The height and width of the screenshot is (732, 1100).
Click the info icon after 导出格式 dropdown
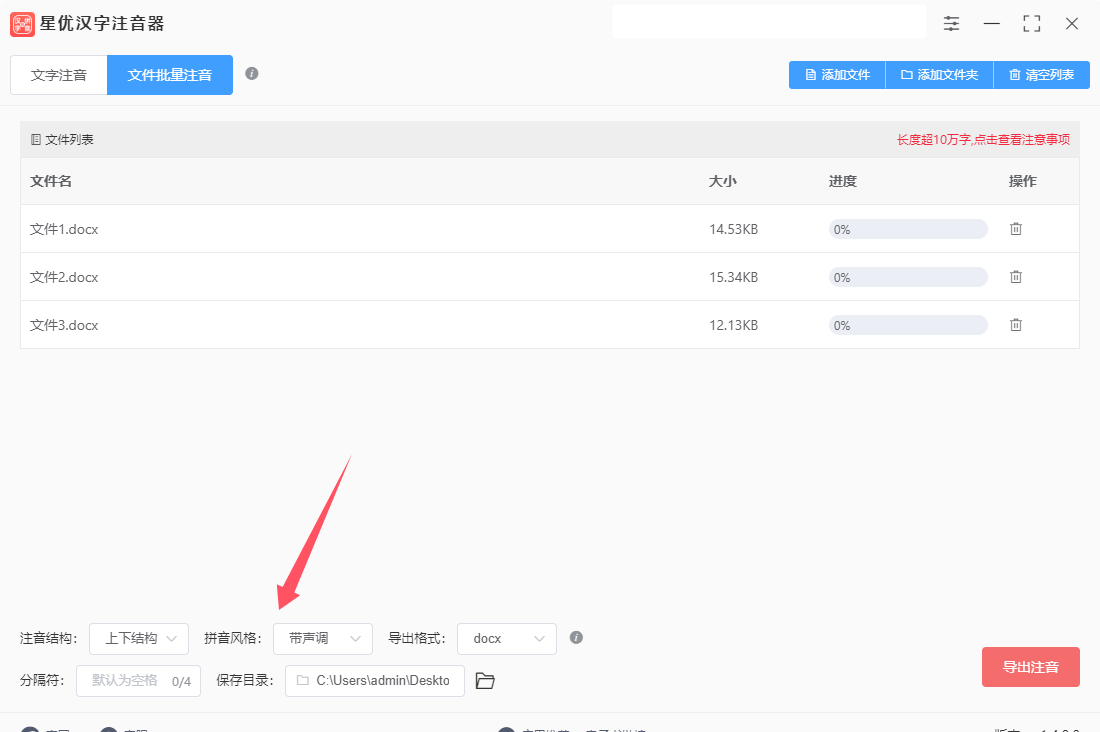576,638
